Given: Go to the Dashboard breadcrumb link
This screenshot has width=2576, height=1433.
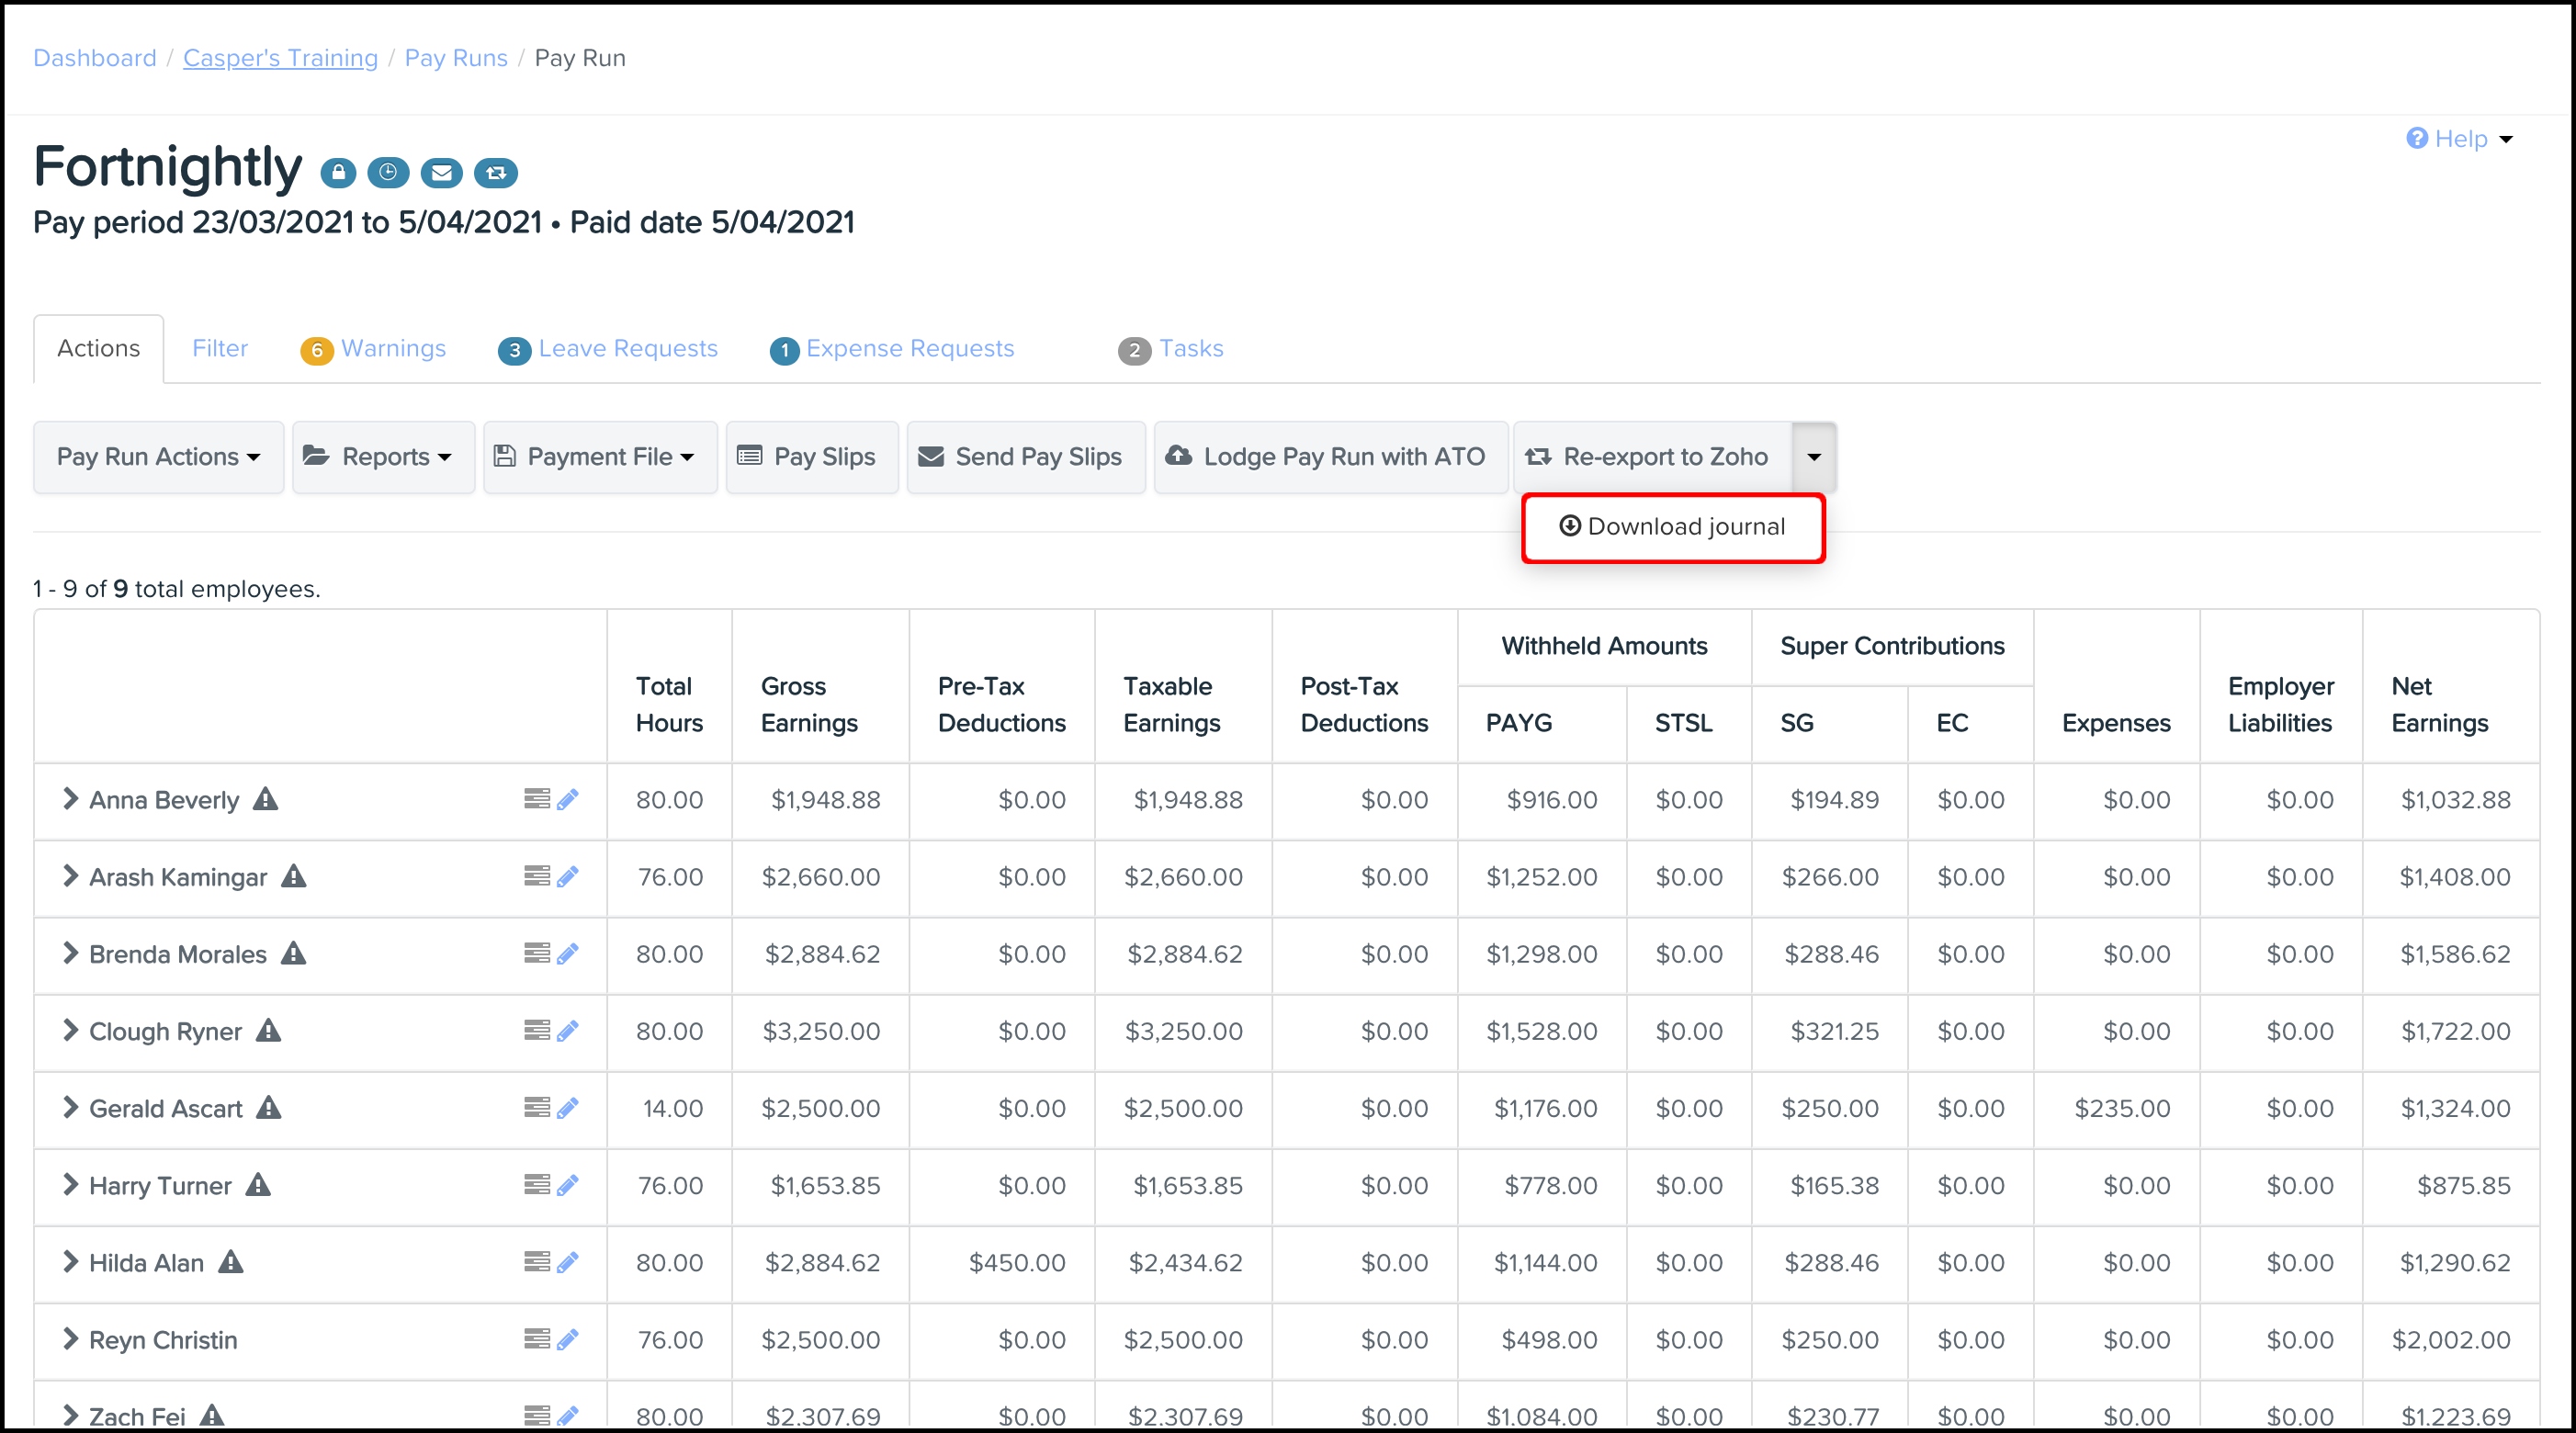Looking at the screenshot, I should pos(95,58).
